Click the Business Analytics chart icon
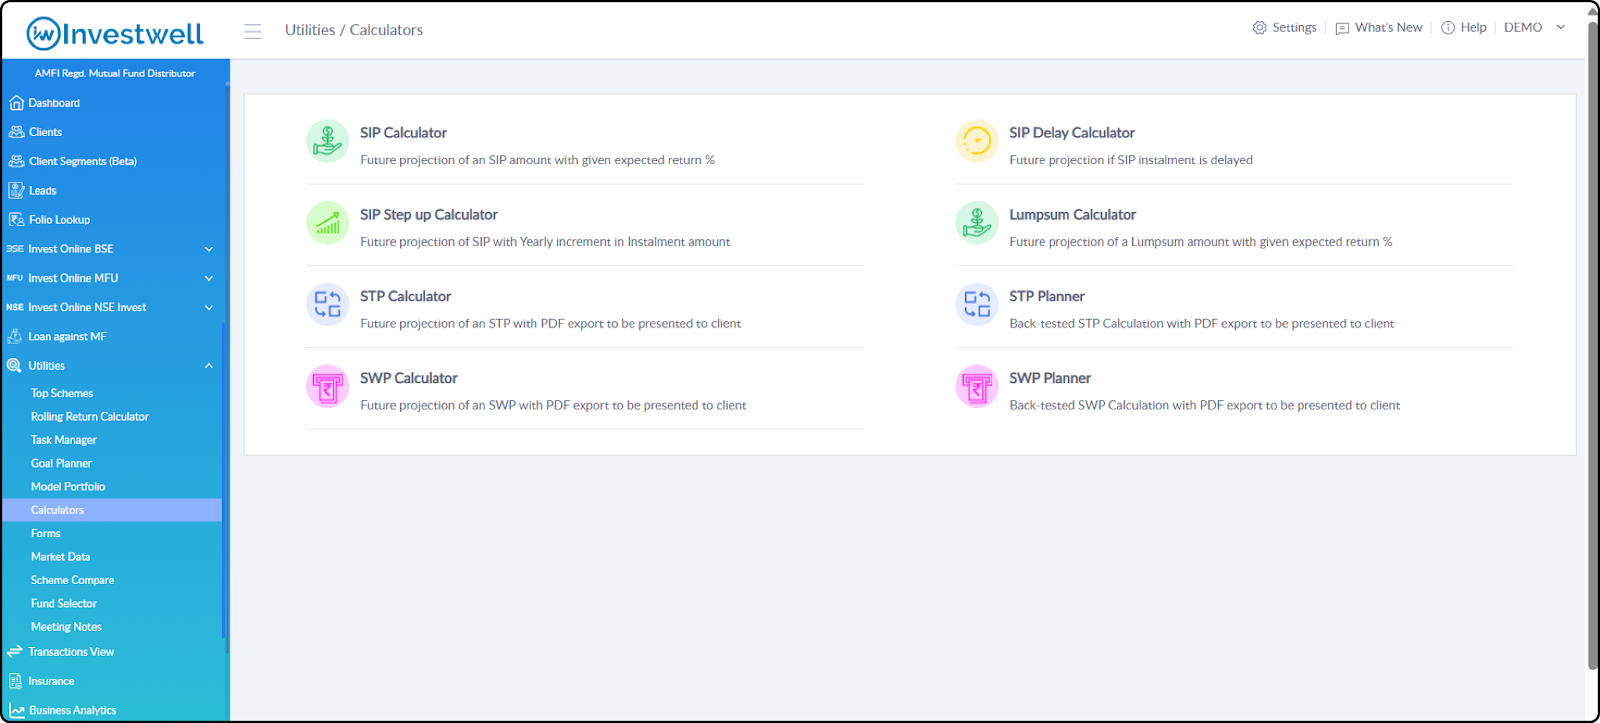This screenshot has width=1600, height=723. coord(16,710)
